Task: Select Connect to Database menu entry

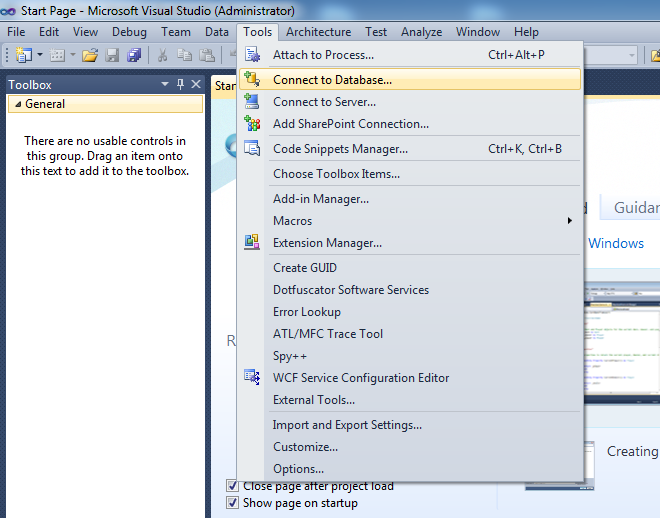Action: 410,80
